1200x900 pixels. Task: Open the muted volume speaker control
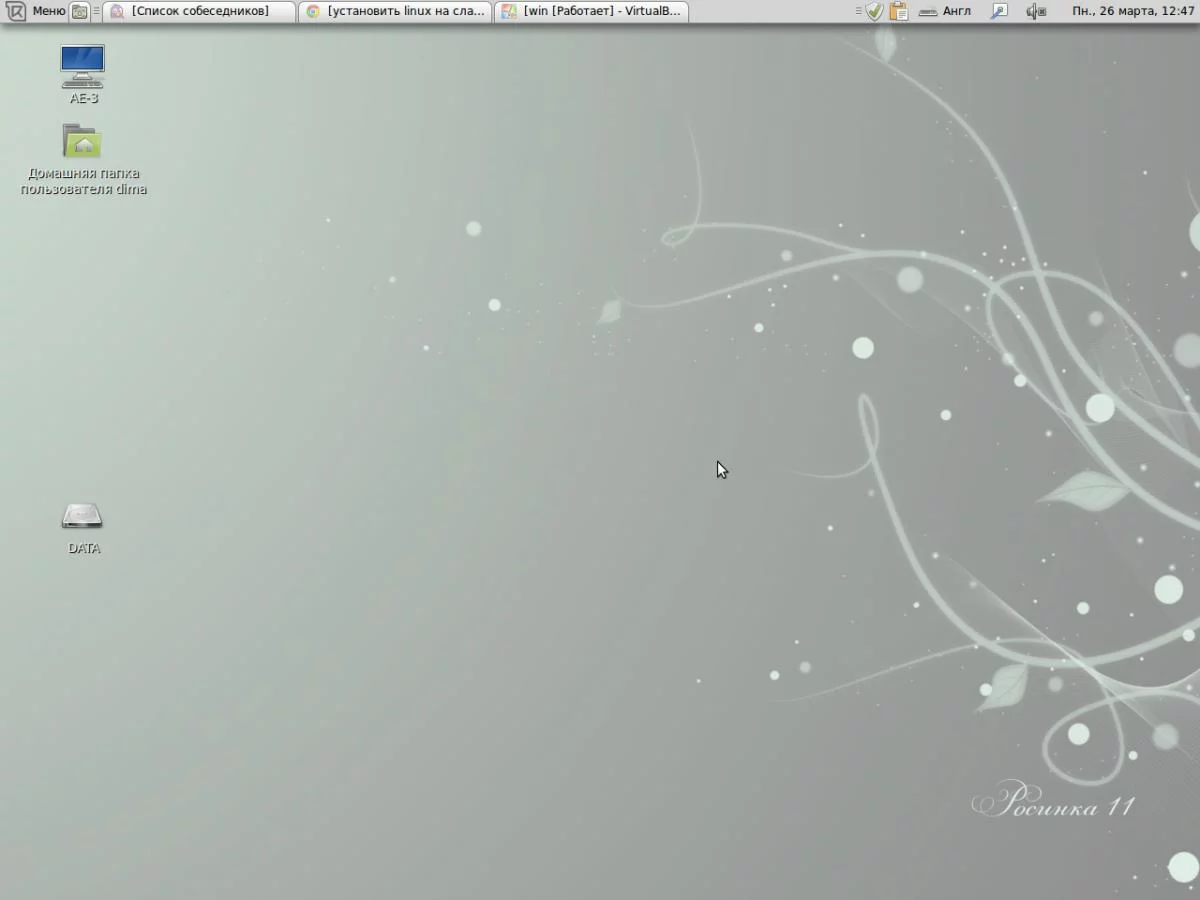pyautogui.click(x=1036, y=11)
